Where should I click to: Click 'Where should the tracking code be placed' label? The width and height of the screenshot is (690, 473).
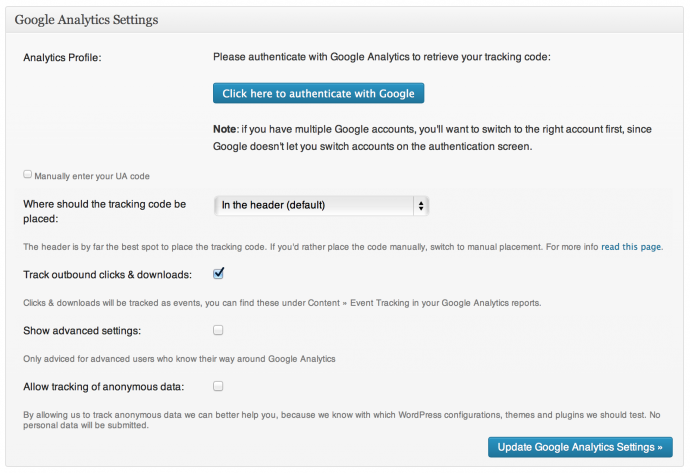[x=105, y=211]
